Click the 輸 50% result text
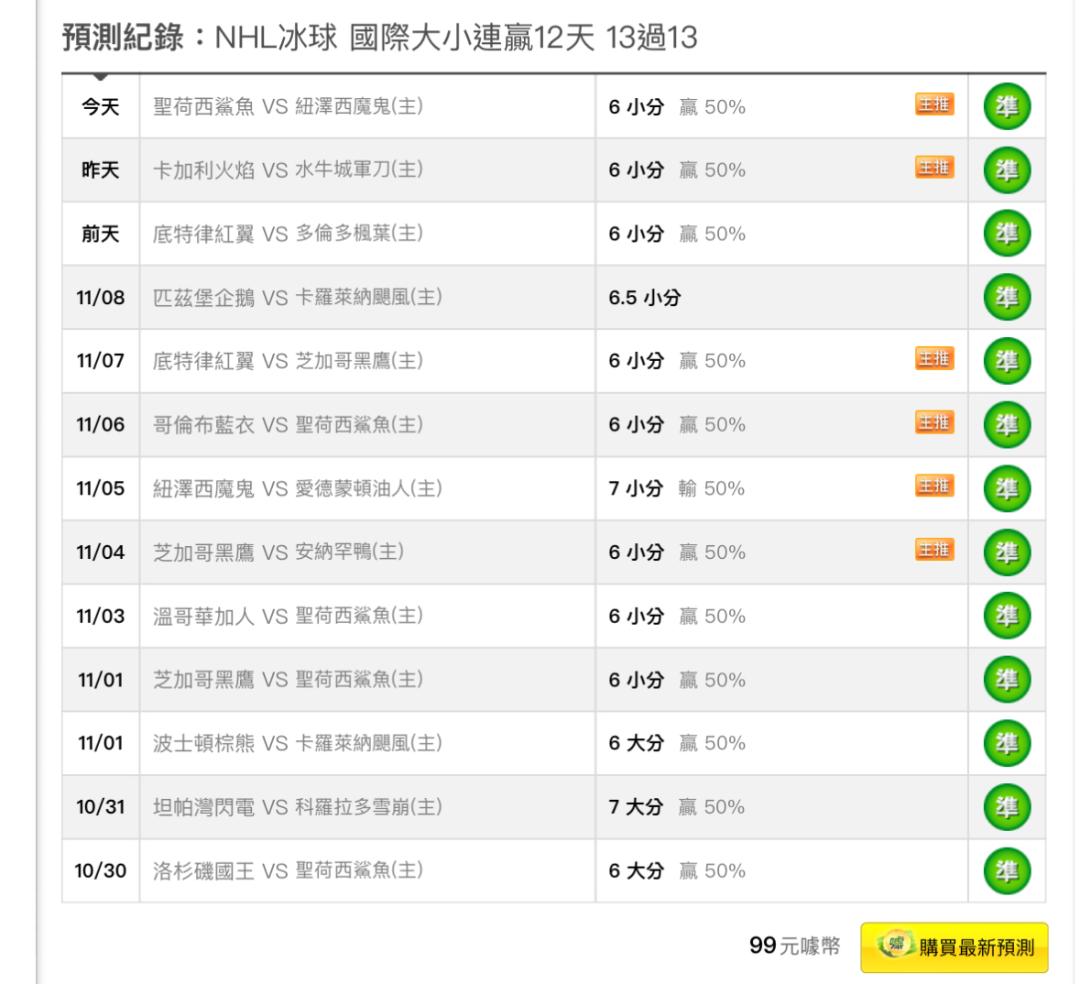1080x984 pixels. pyautogui.click(x=712, y=488)
